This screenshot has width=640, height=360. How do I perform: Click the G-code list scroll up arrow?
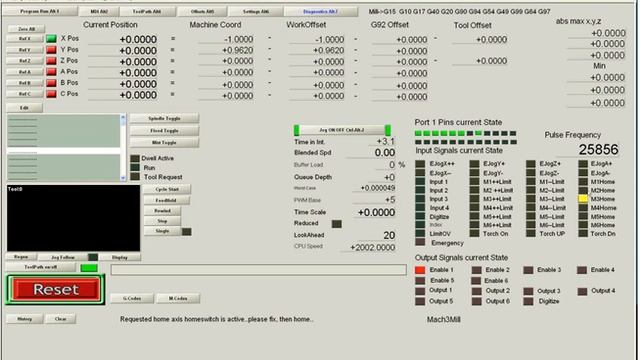pos(123,118)
